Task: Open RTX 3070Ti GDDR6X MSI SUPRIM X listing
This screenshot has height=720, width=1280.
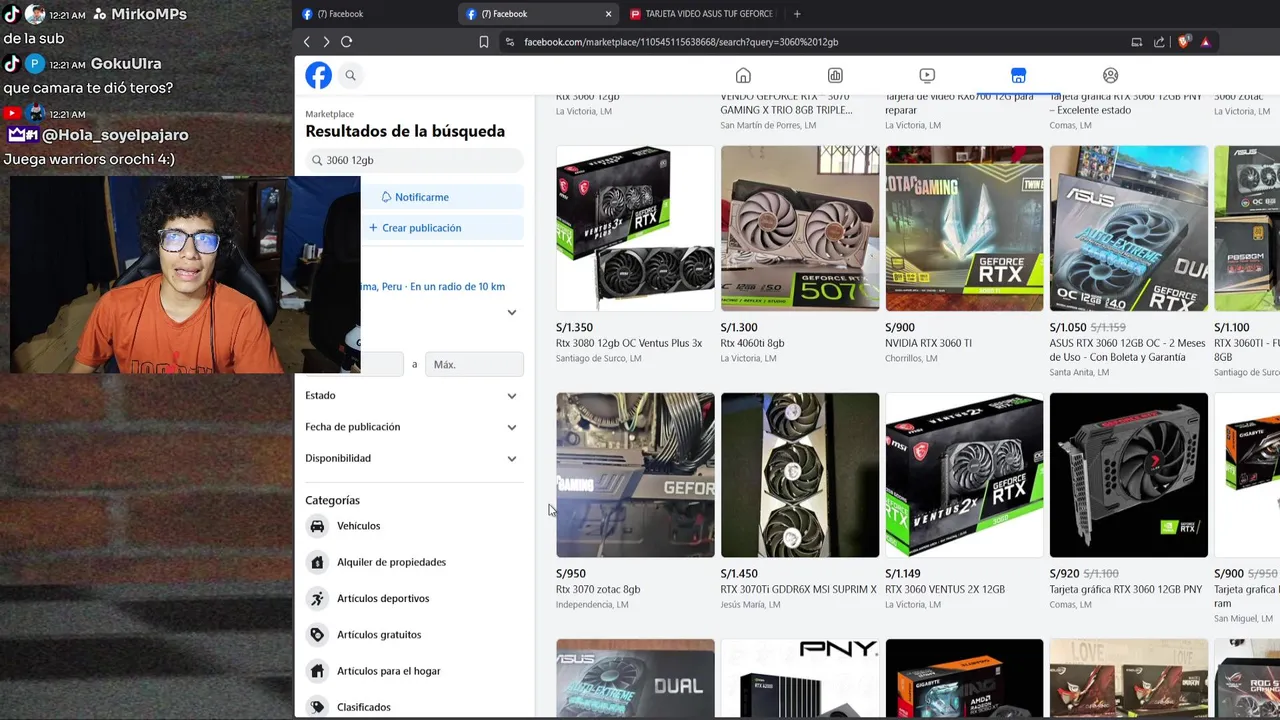Action: 798,589
